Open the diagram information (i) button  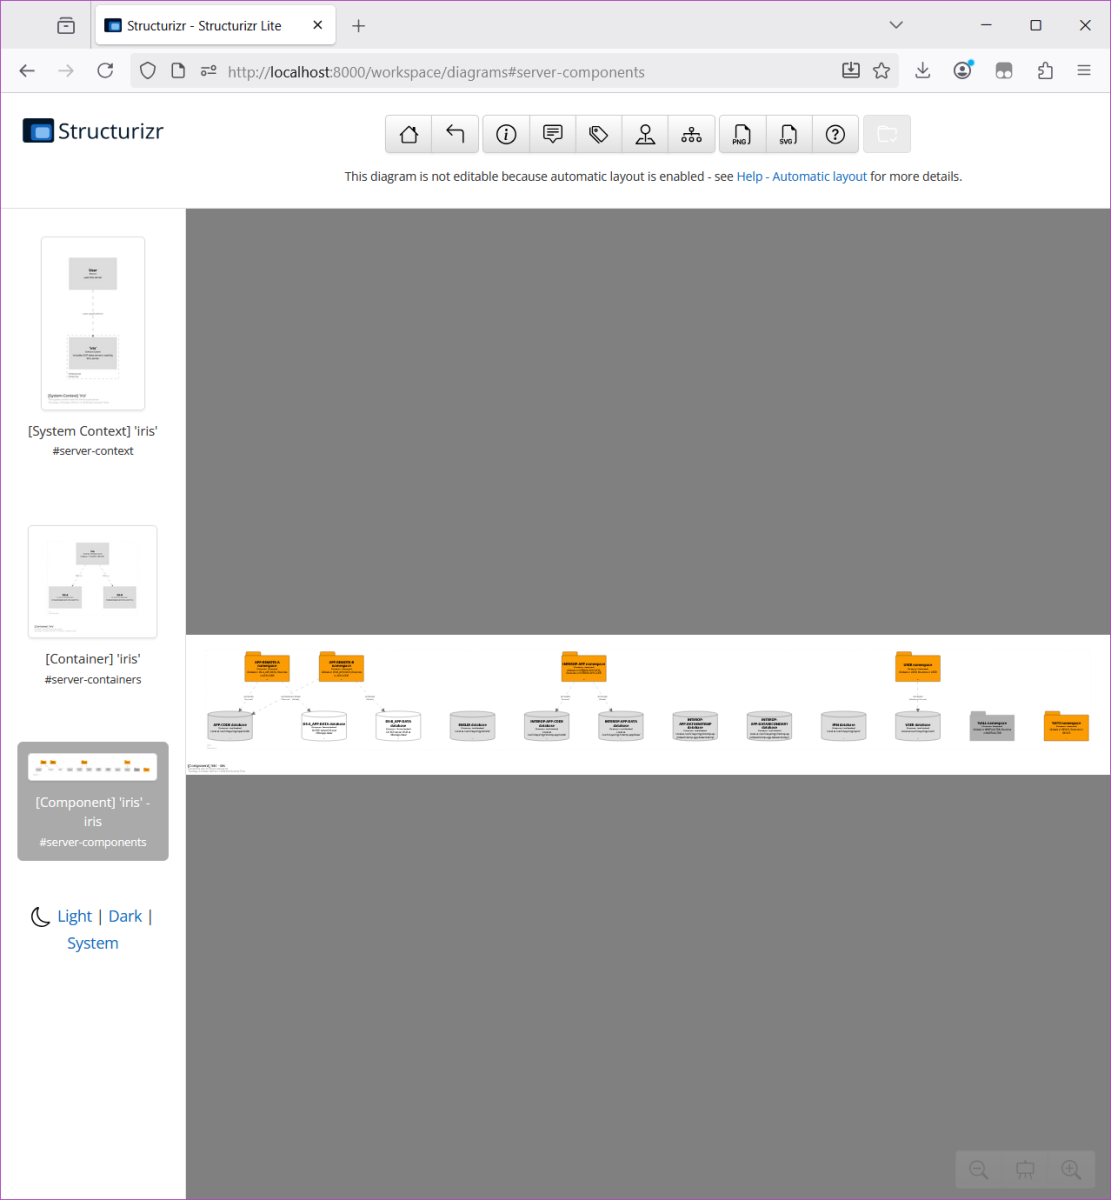click(x=506, y=134)
